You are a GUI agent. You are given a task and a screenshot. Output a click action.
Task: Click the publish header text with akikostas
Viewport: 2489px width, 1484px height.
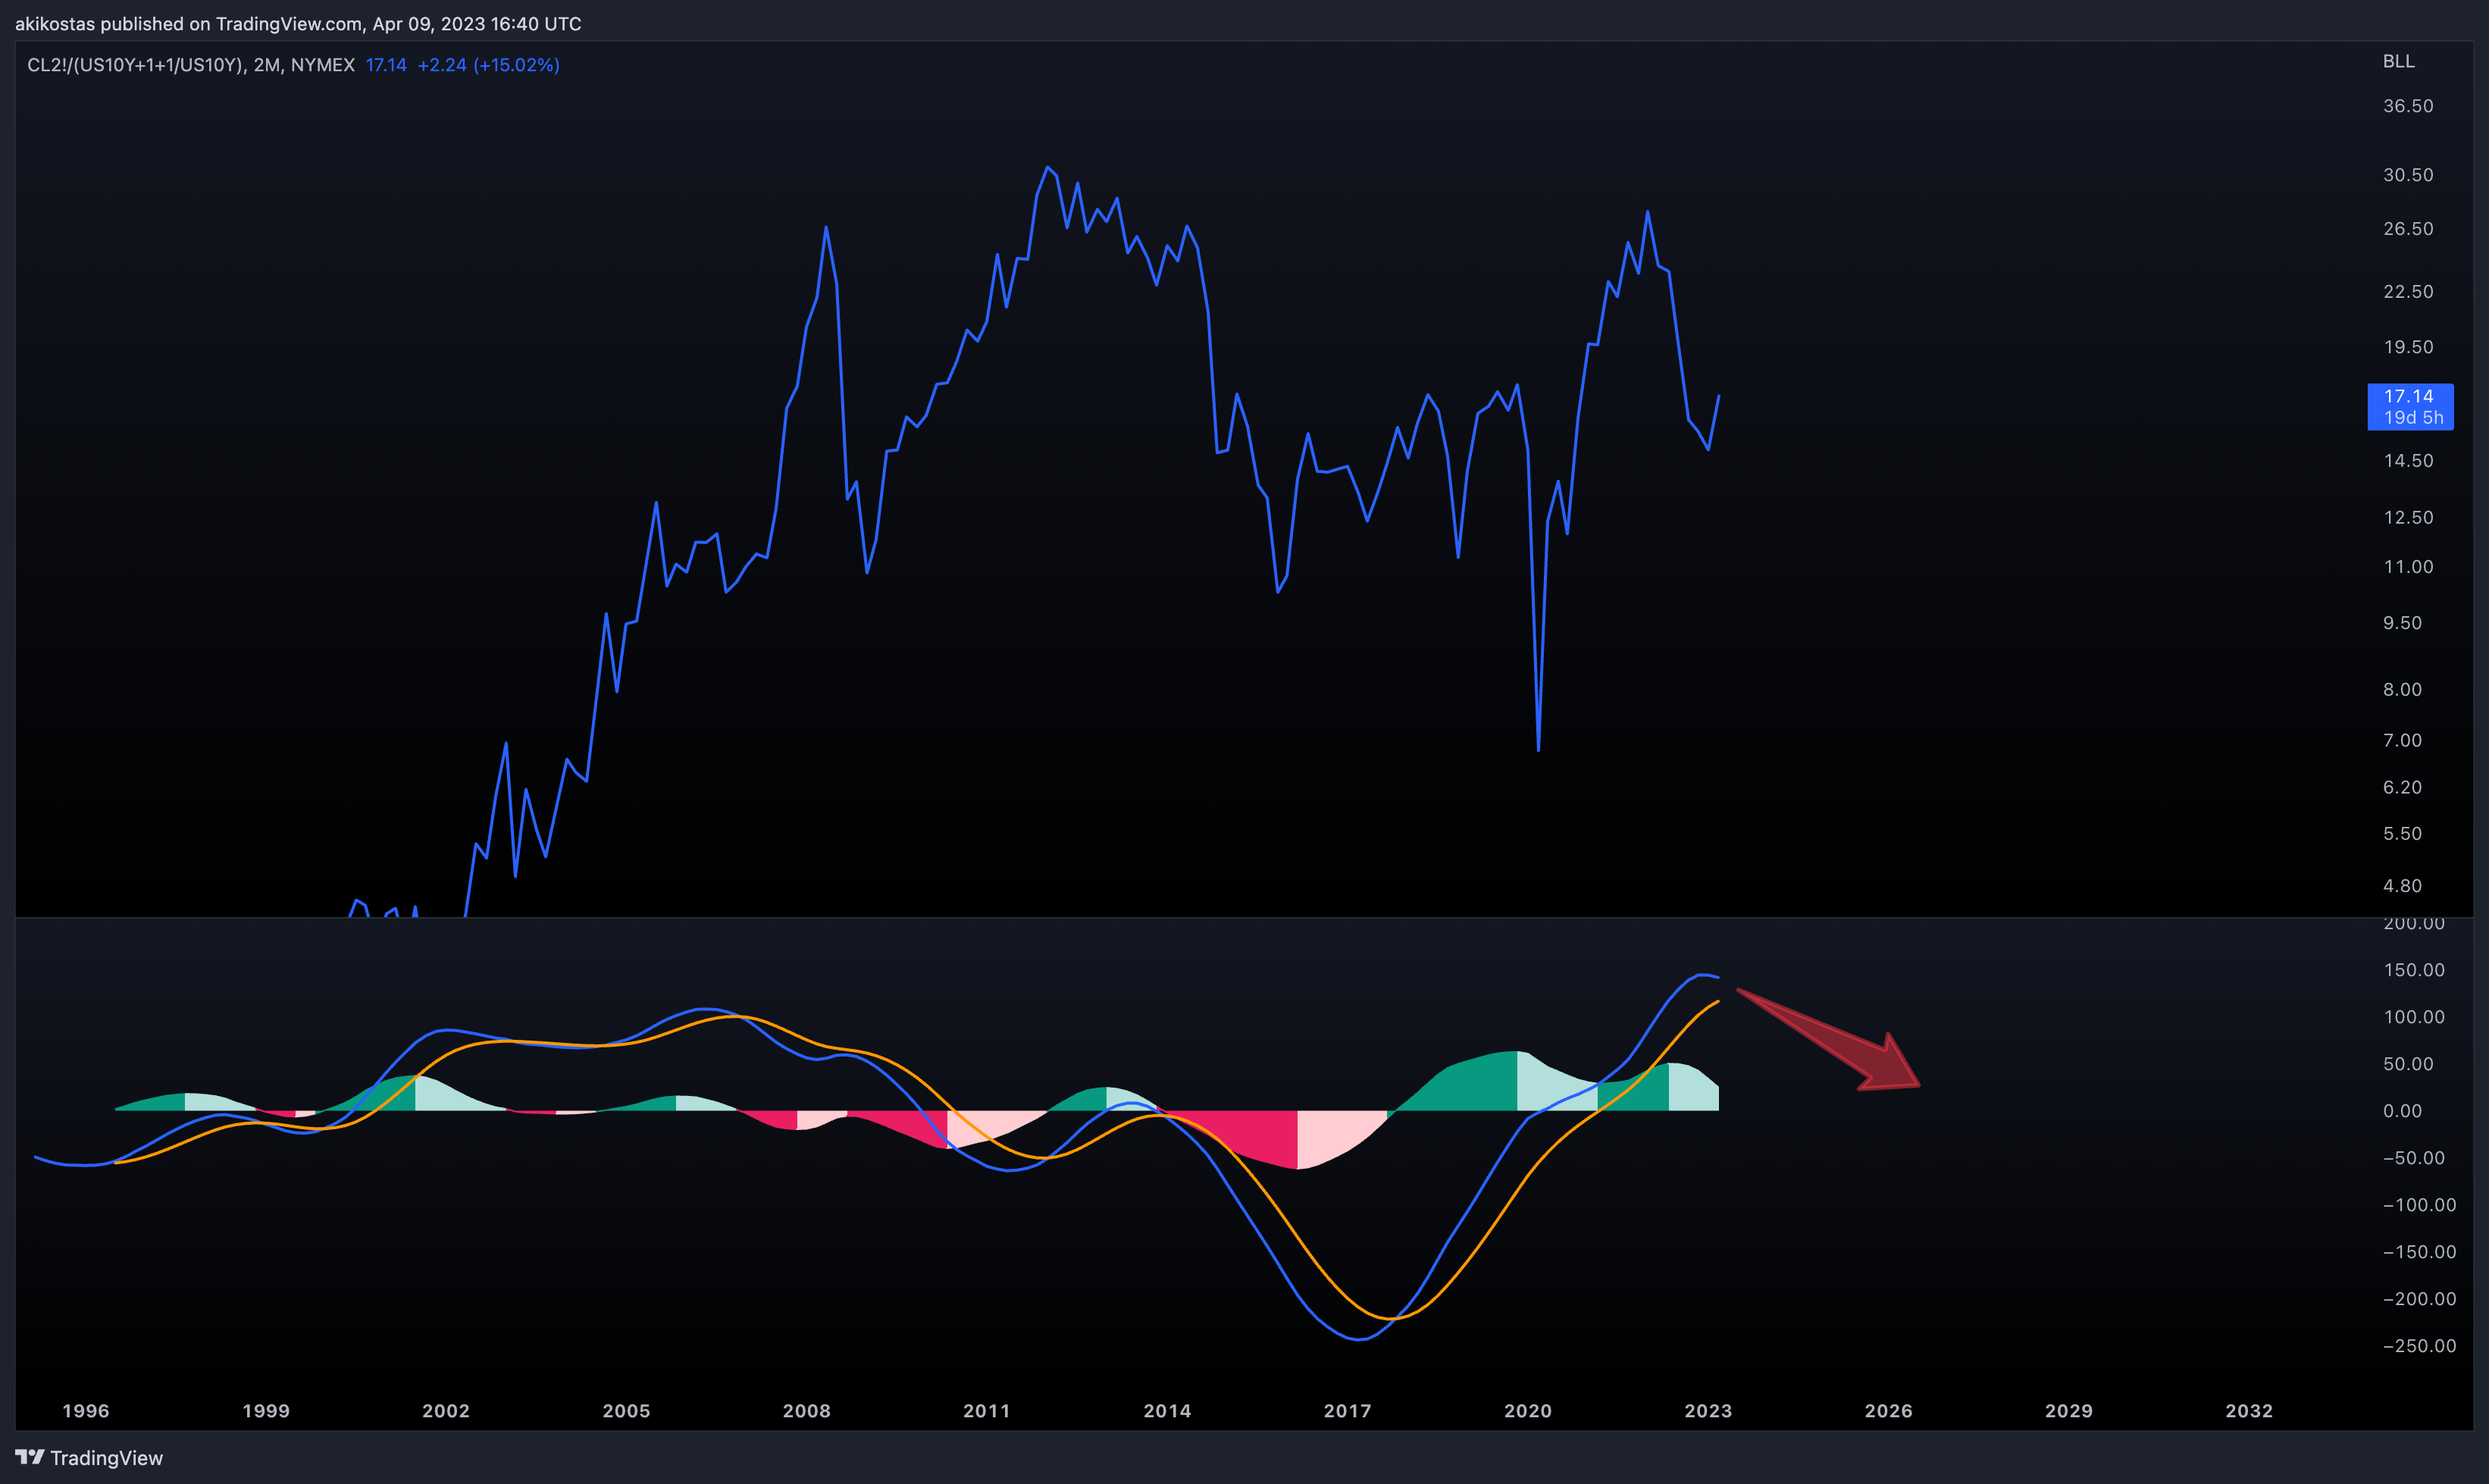[298, 23]
